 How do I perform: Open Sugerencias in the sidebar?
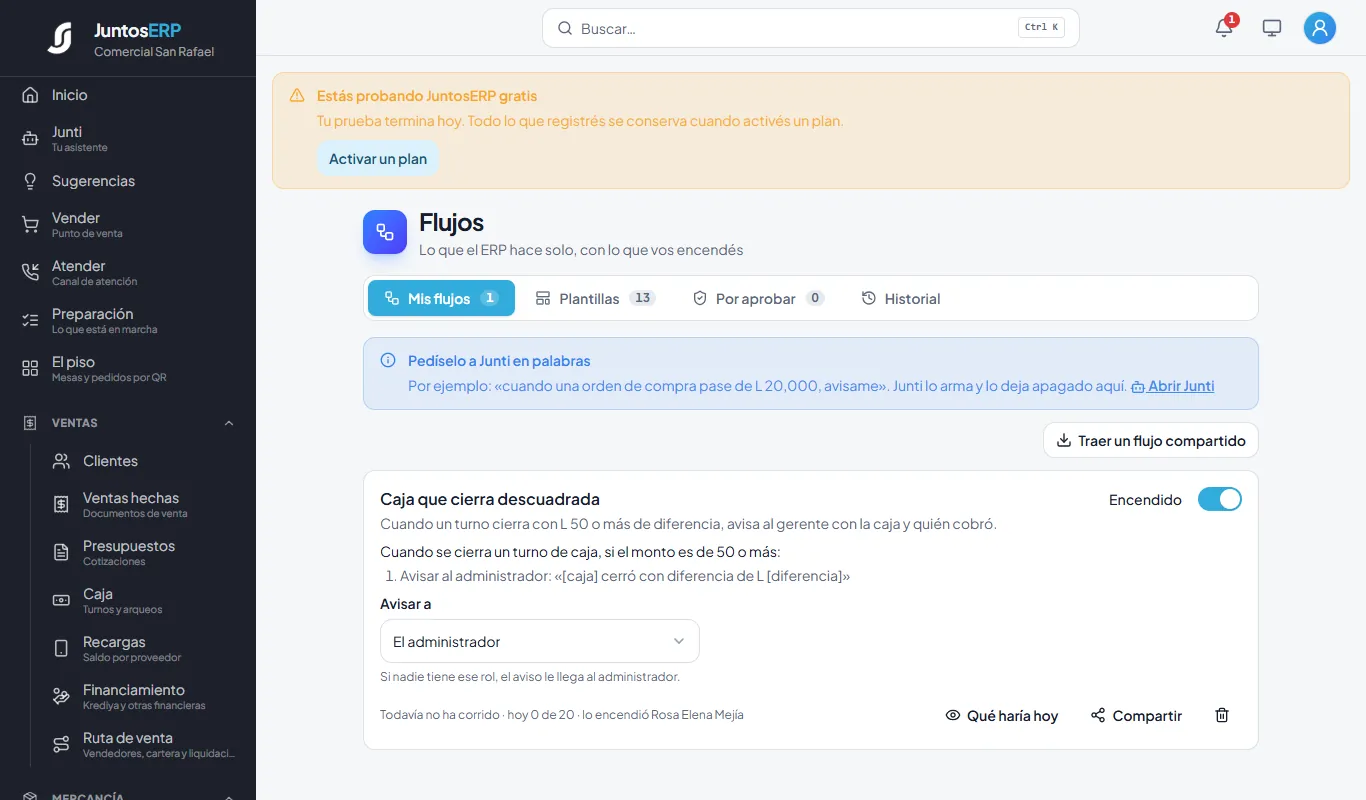pos(128,181)
